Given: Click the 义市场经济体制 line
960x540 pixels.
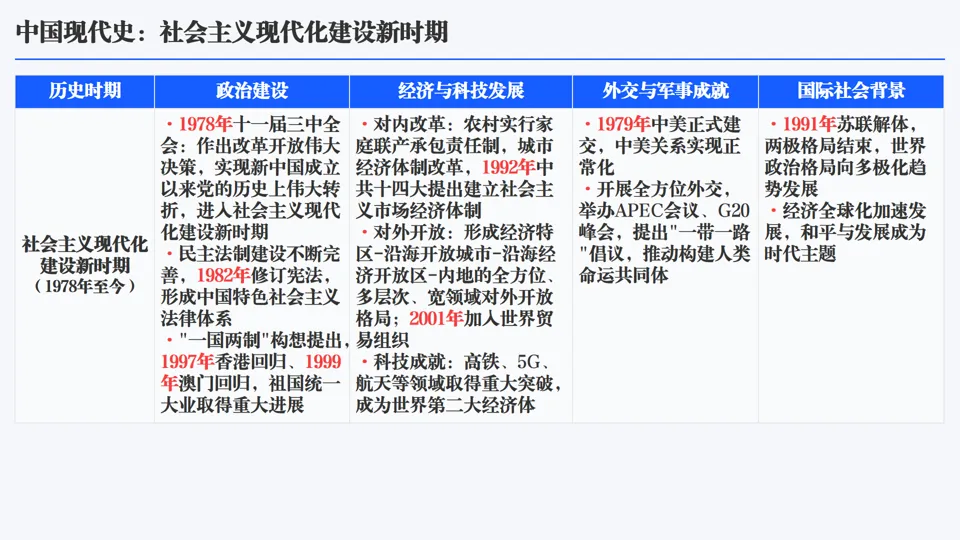Looking at the screenshot, I should pyautogui.click(x=419, y=211).
